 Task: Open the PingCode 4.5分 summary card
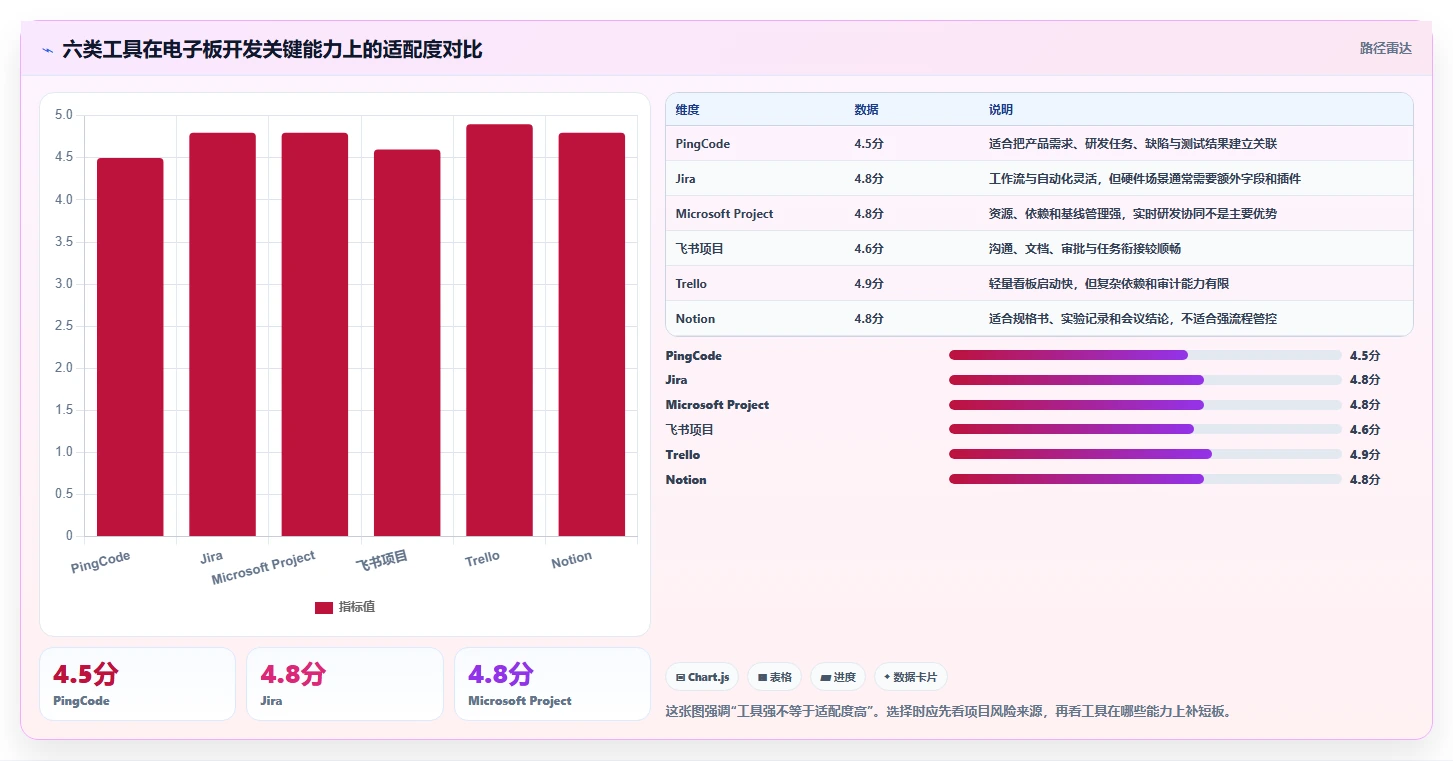click(137, 684)
